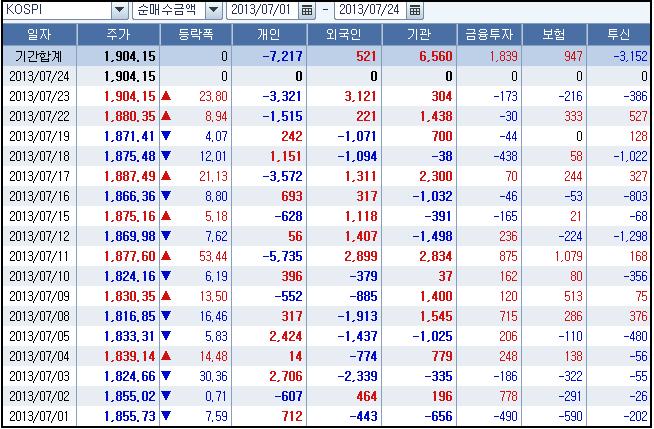The height and width of the screenshot is (429, 654).
Task: Open the start date calendar picker icon
Action: pyautogui.click(x=307, y=10)
